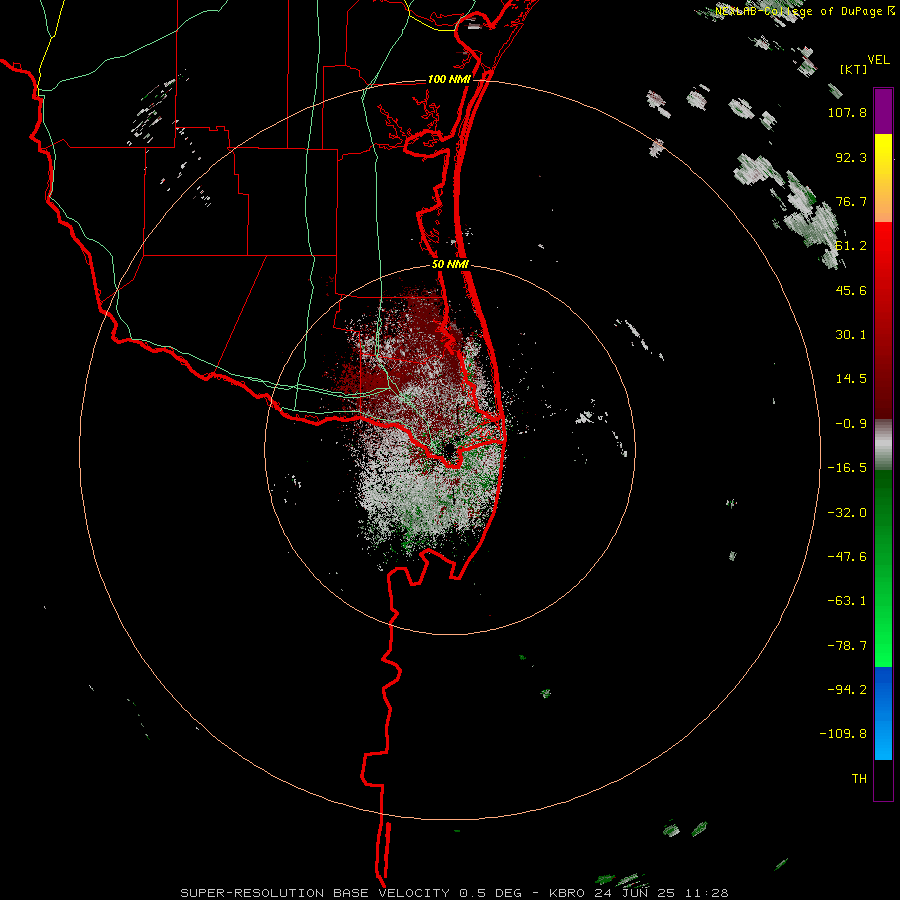Select the -63.1 velocity scale value

click(847, 601)
